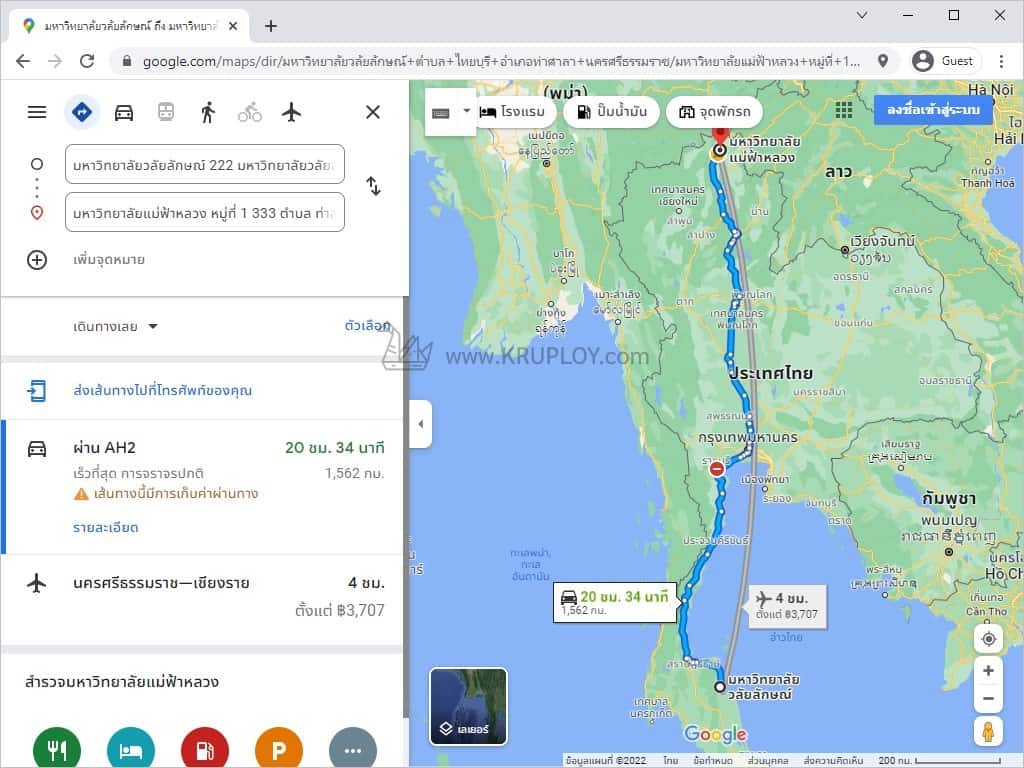Click flight price ตั้งแต่ ฿3,707

click(340, 611)
